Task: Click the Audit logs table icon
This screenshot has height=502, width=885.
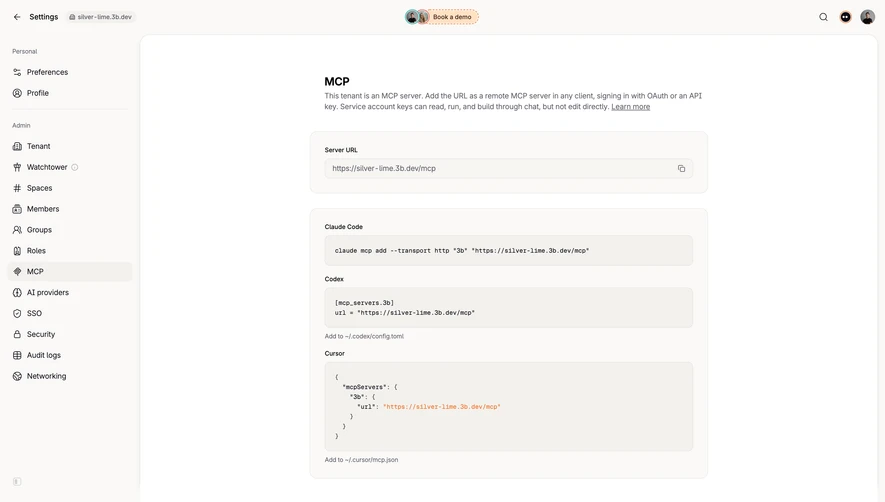Action: coord(17,355)
